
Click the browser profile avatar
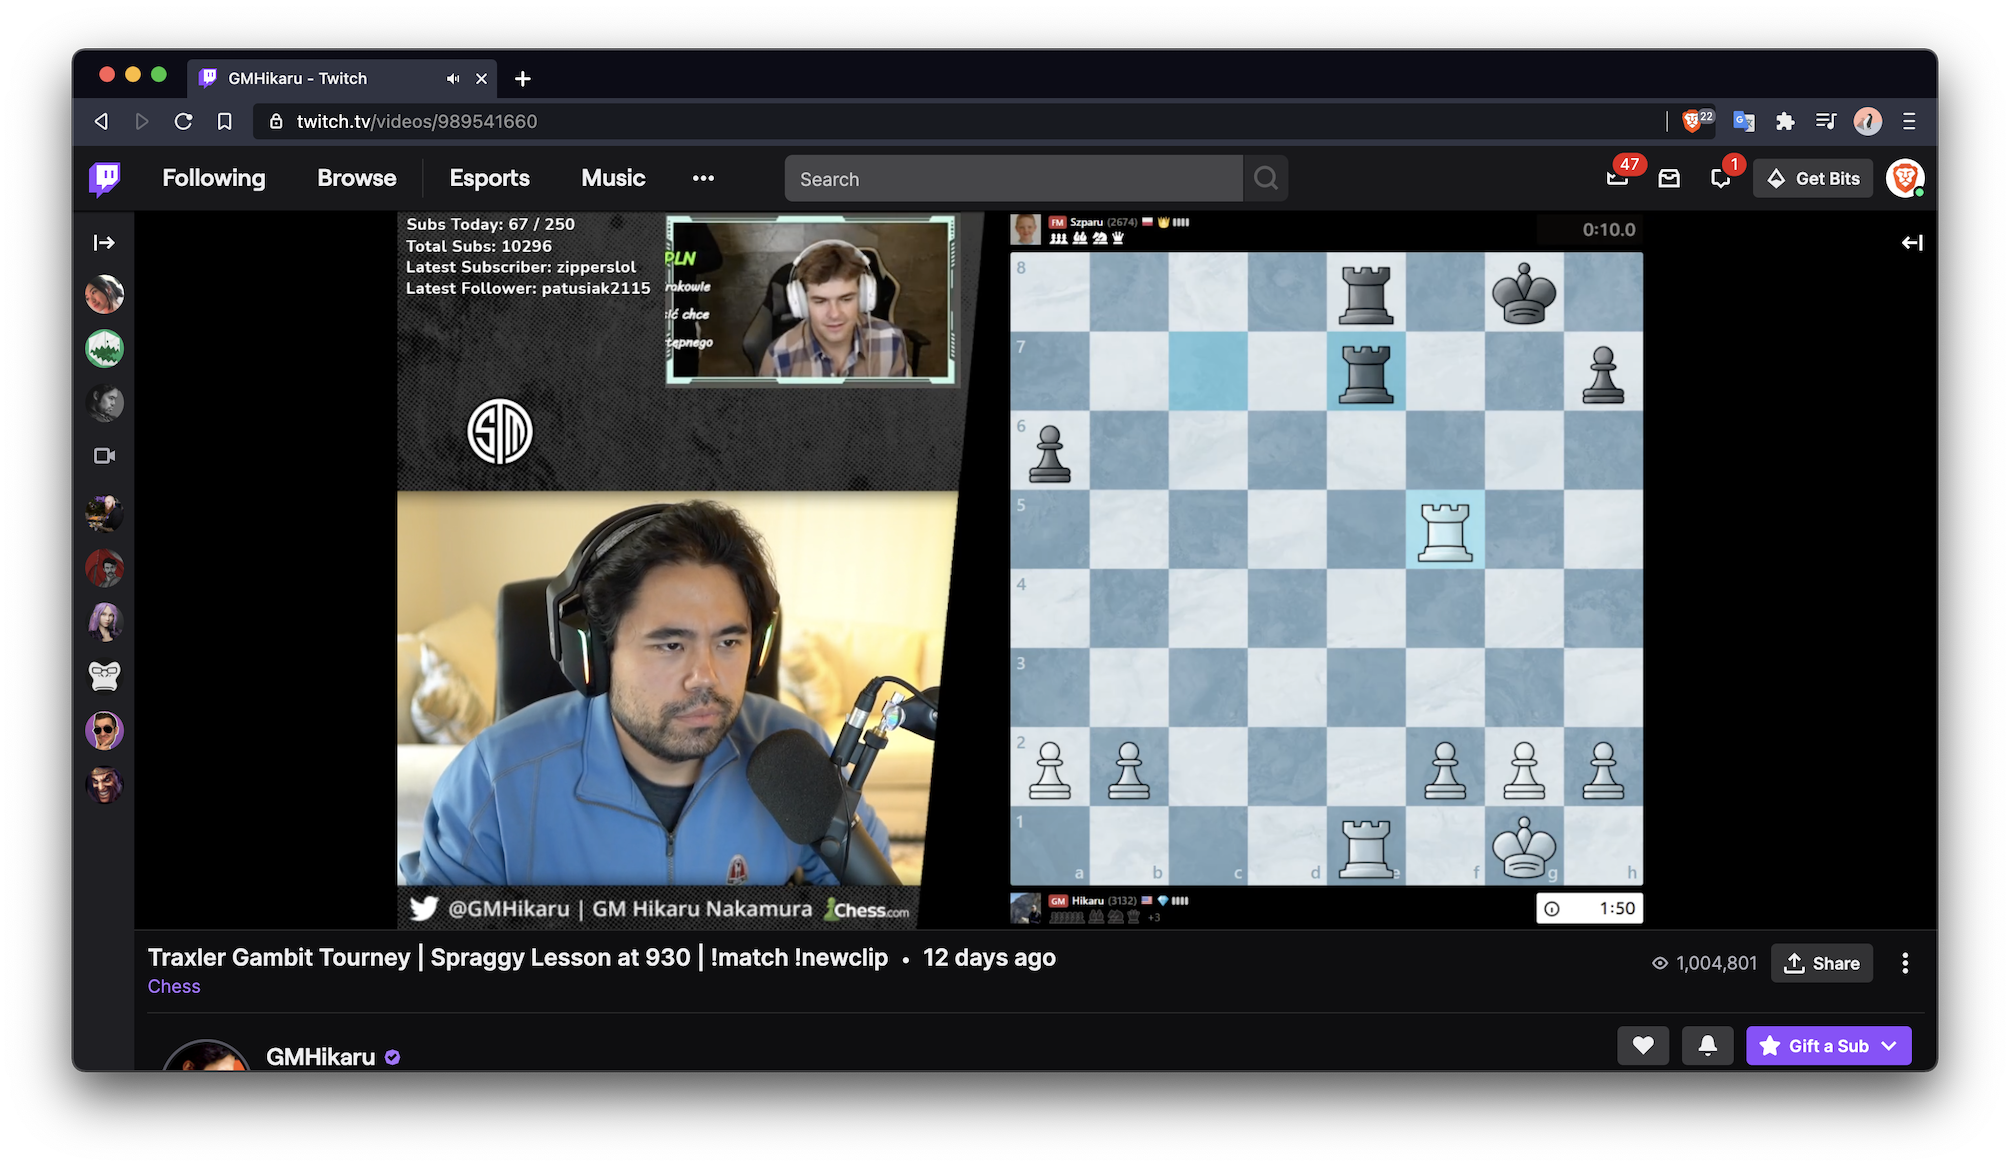[x=1868, y=121]
